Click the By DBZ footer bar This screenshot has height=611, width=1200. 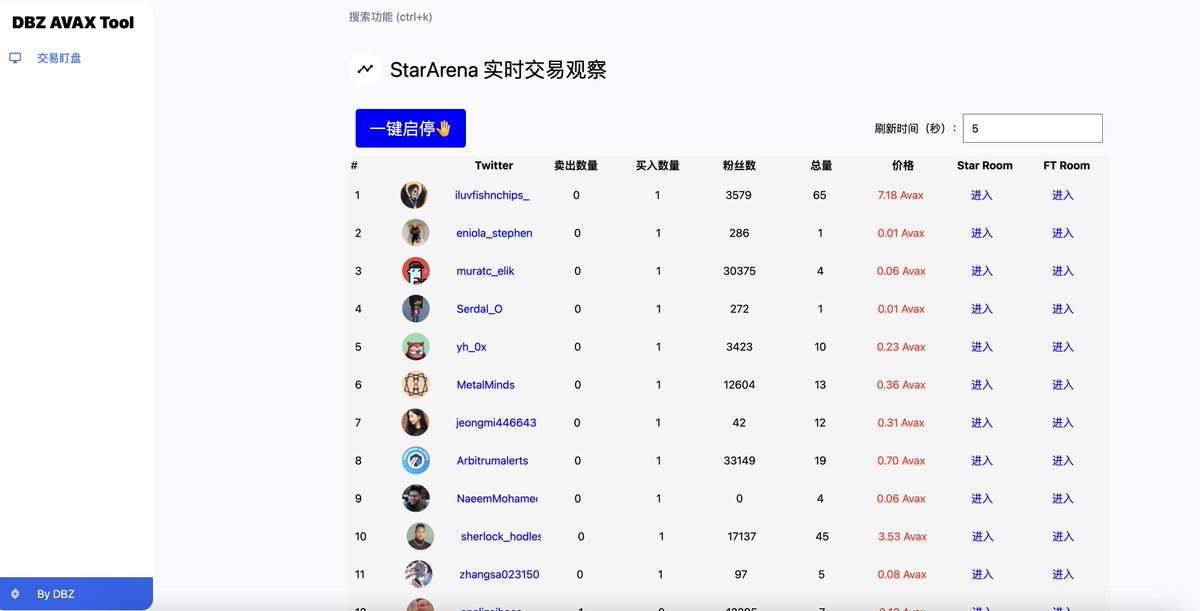(76, 593)
